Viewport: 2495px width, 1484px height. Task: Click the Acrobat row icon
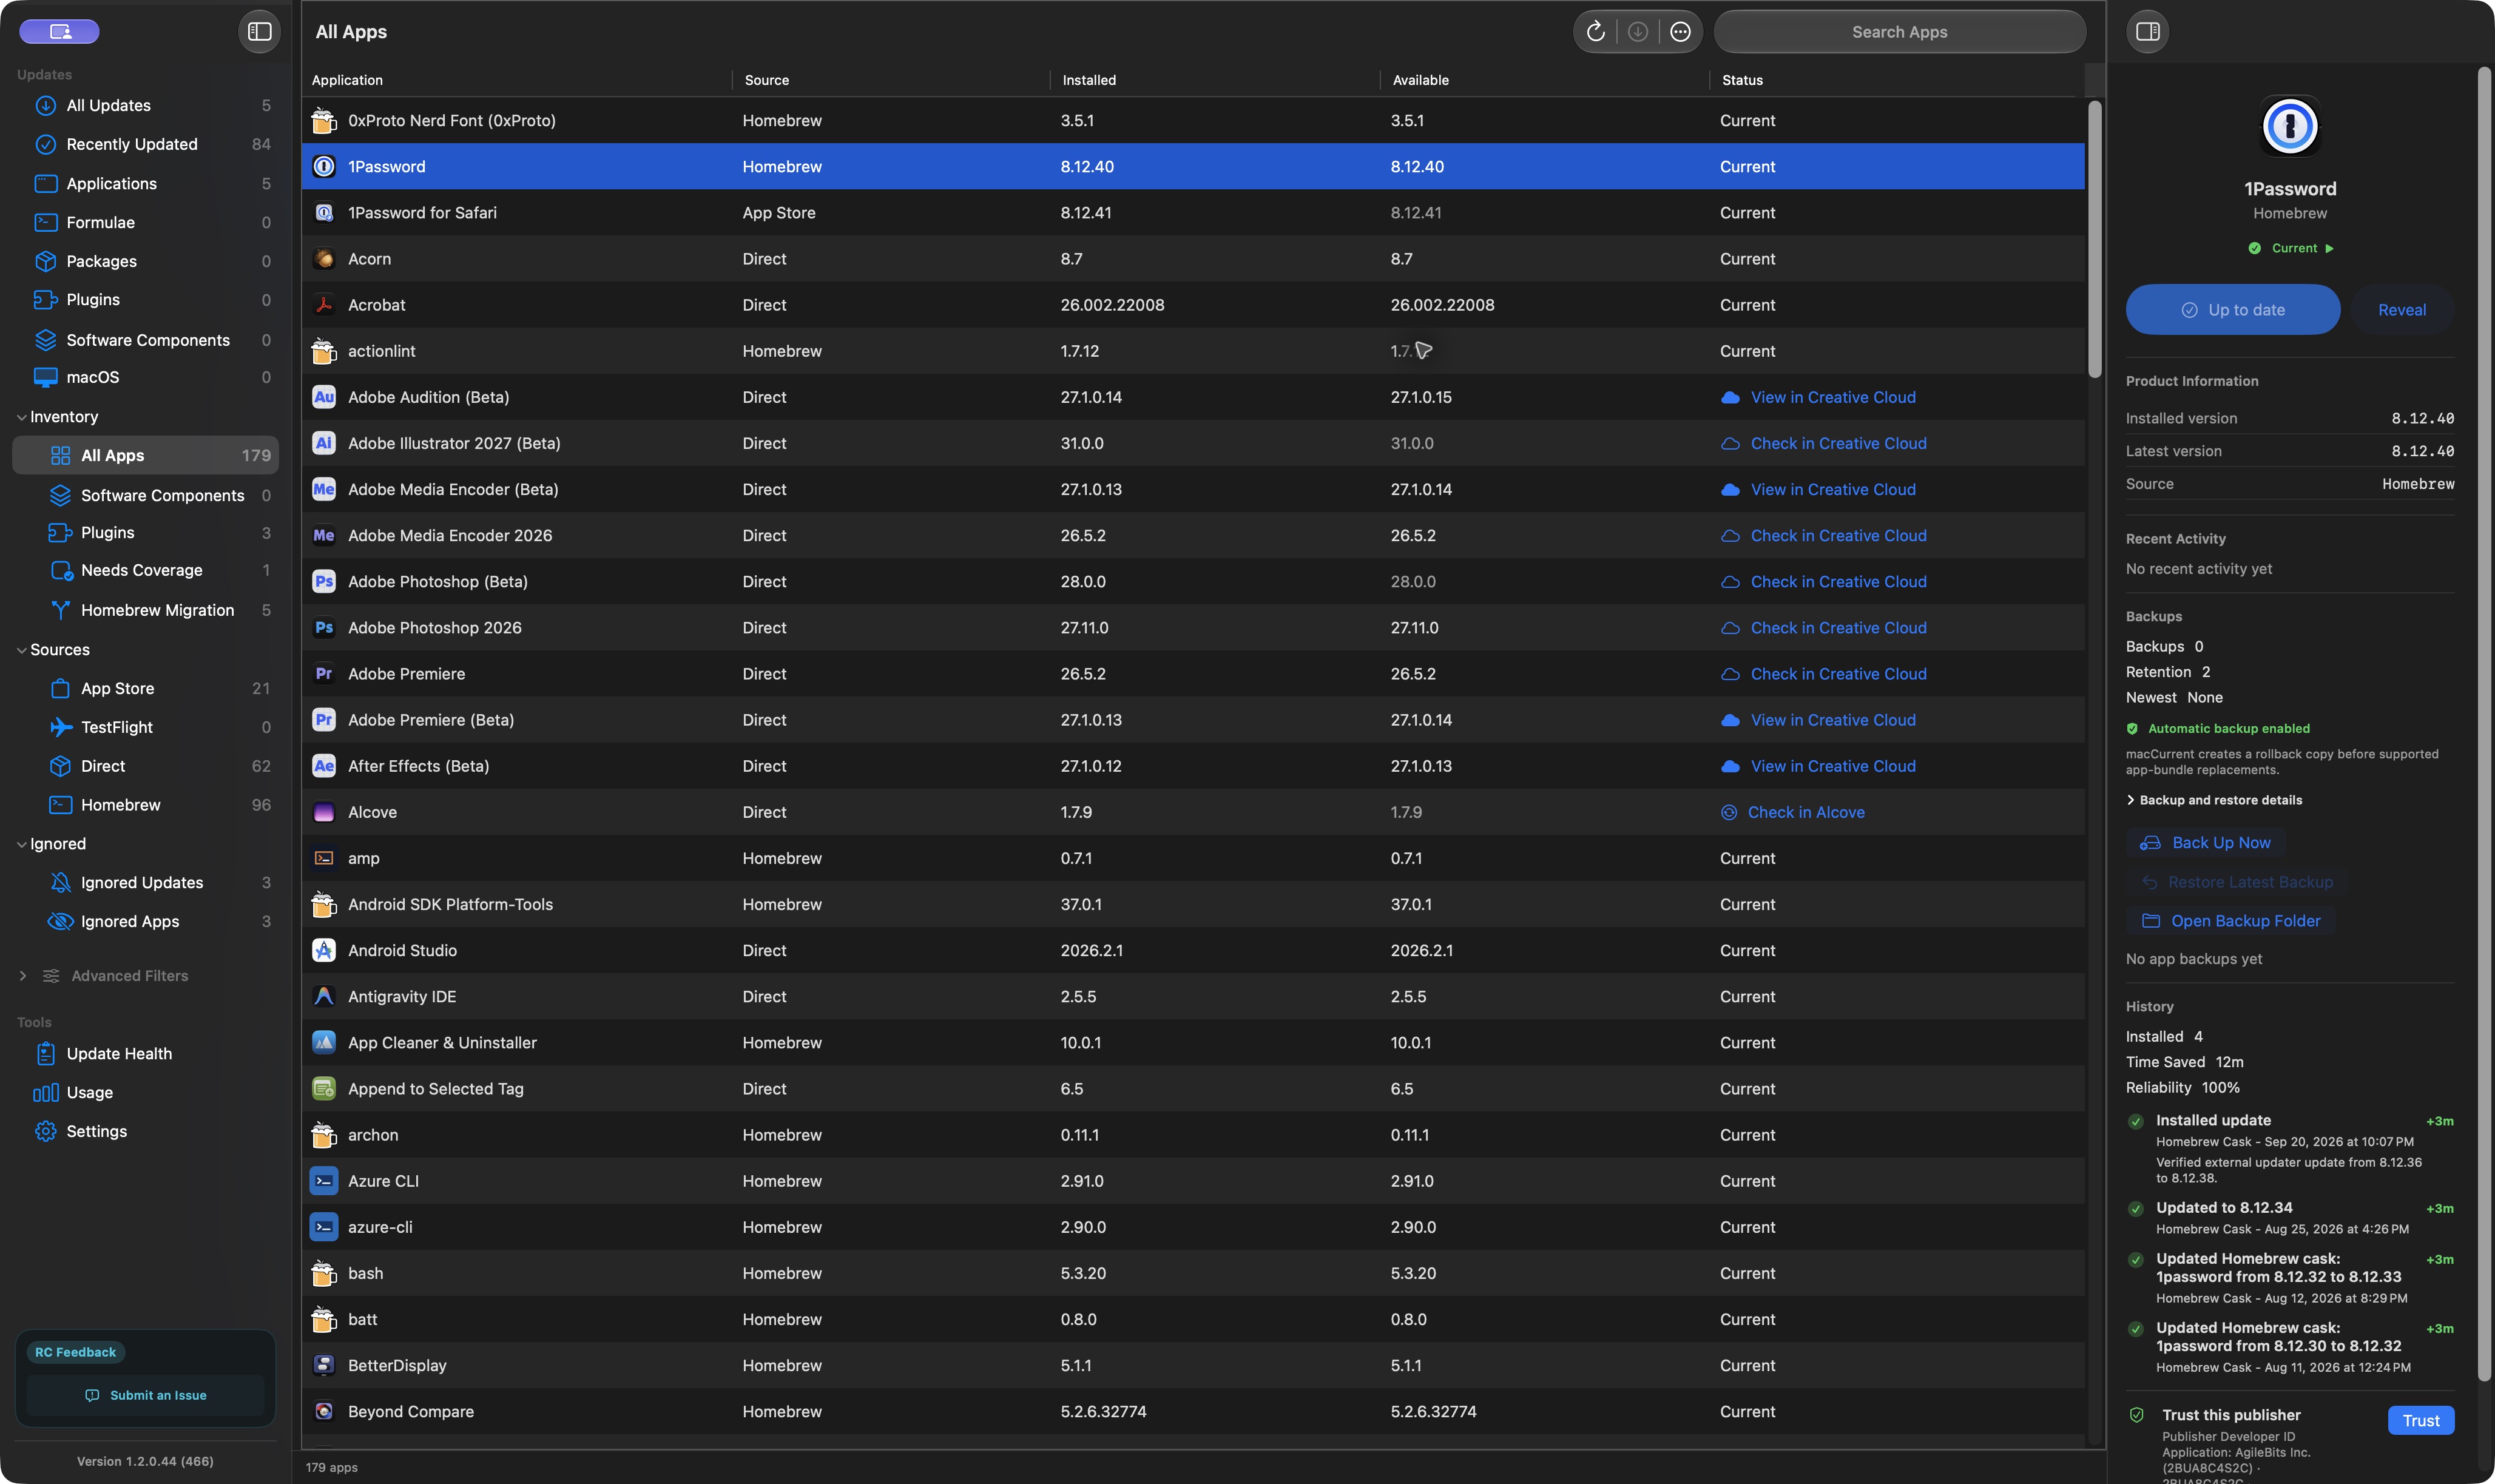tap(323, 305)
